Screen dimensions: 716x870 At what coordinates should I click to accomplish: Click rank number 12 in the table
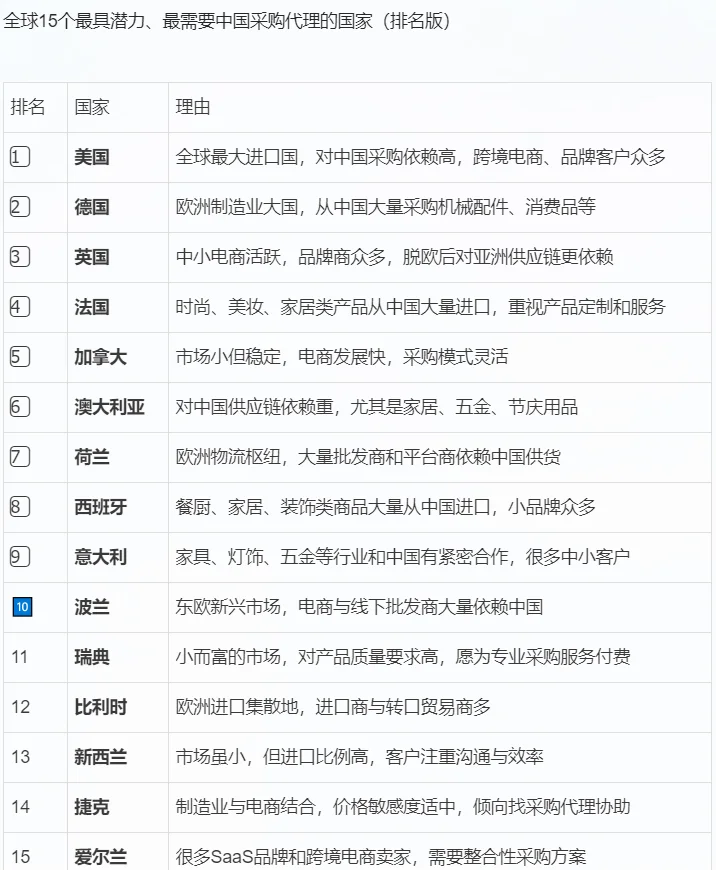(x=20, y=707)
